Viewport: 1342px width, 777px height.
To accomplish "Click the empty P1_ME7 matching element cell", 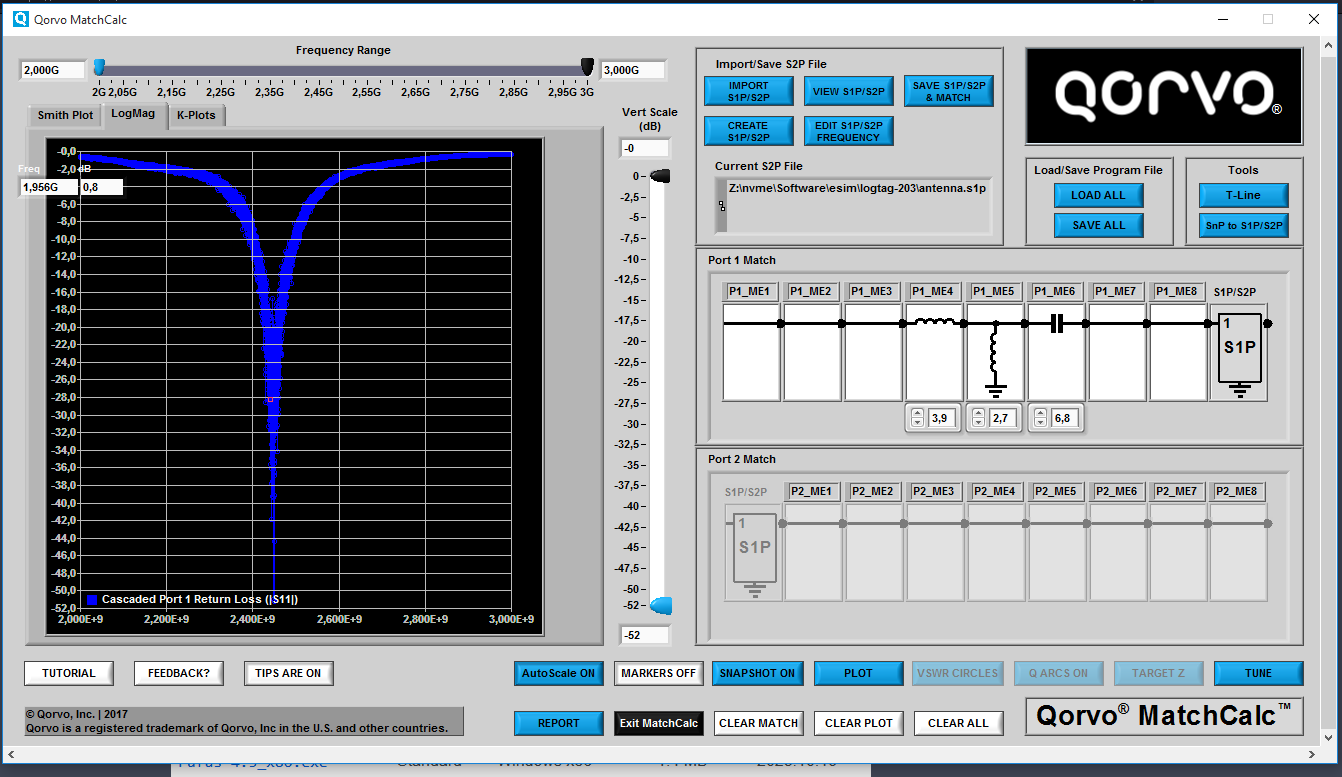I will tap(1117, 352).
